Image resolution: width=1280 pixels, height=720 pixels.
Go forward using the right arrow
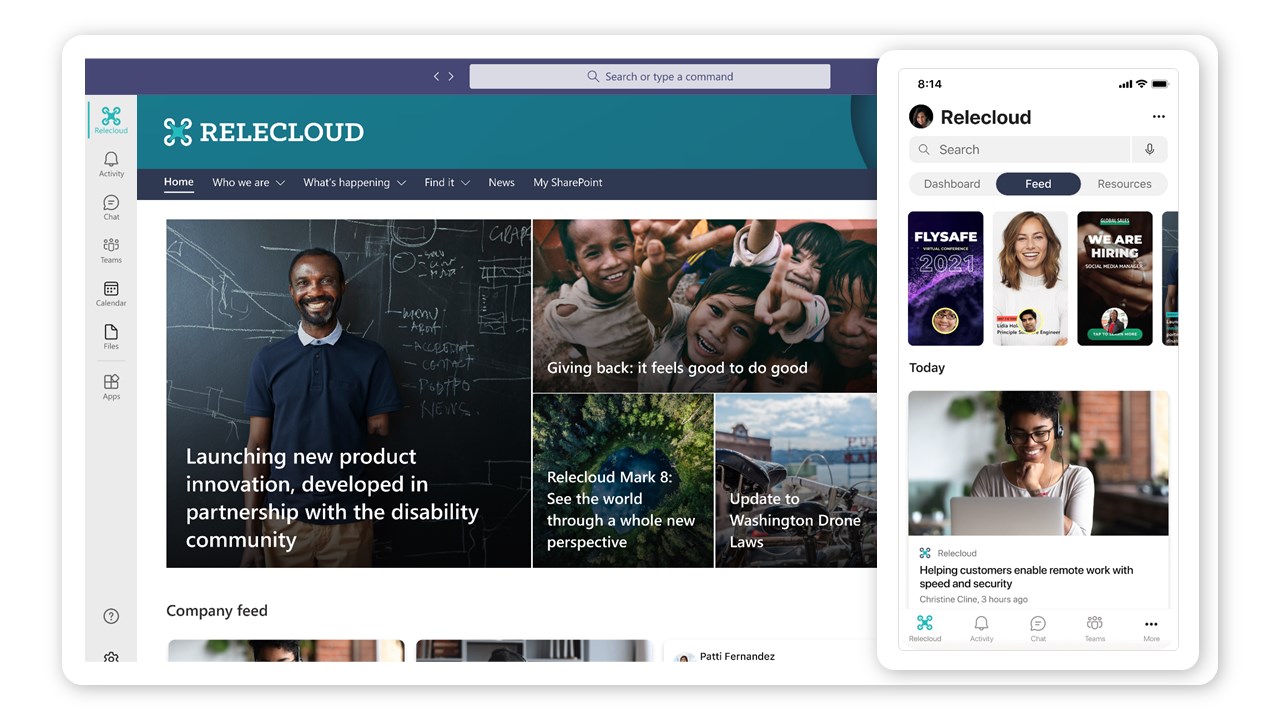click(x=451, y=76)
